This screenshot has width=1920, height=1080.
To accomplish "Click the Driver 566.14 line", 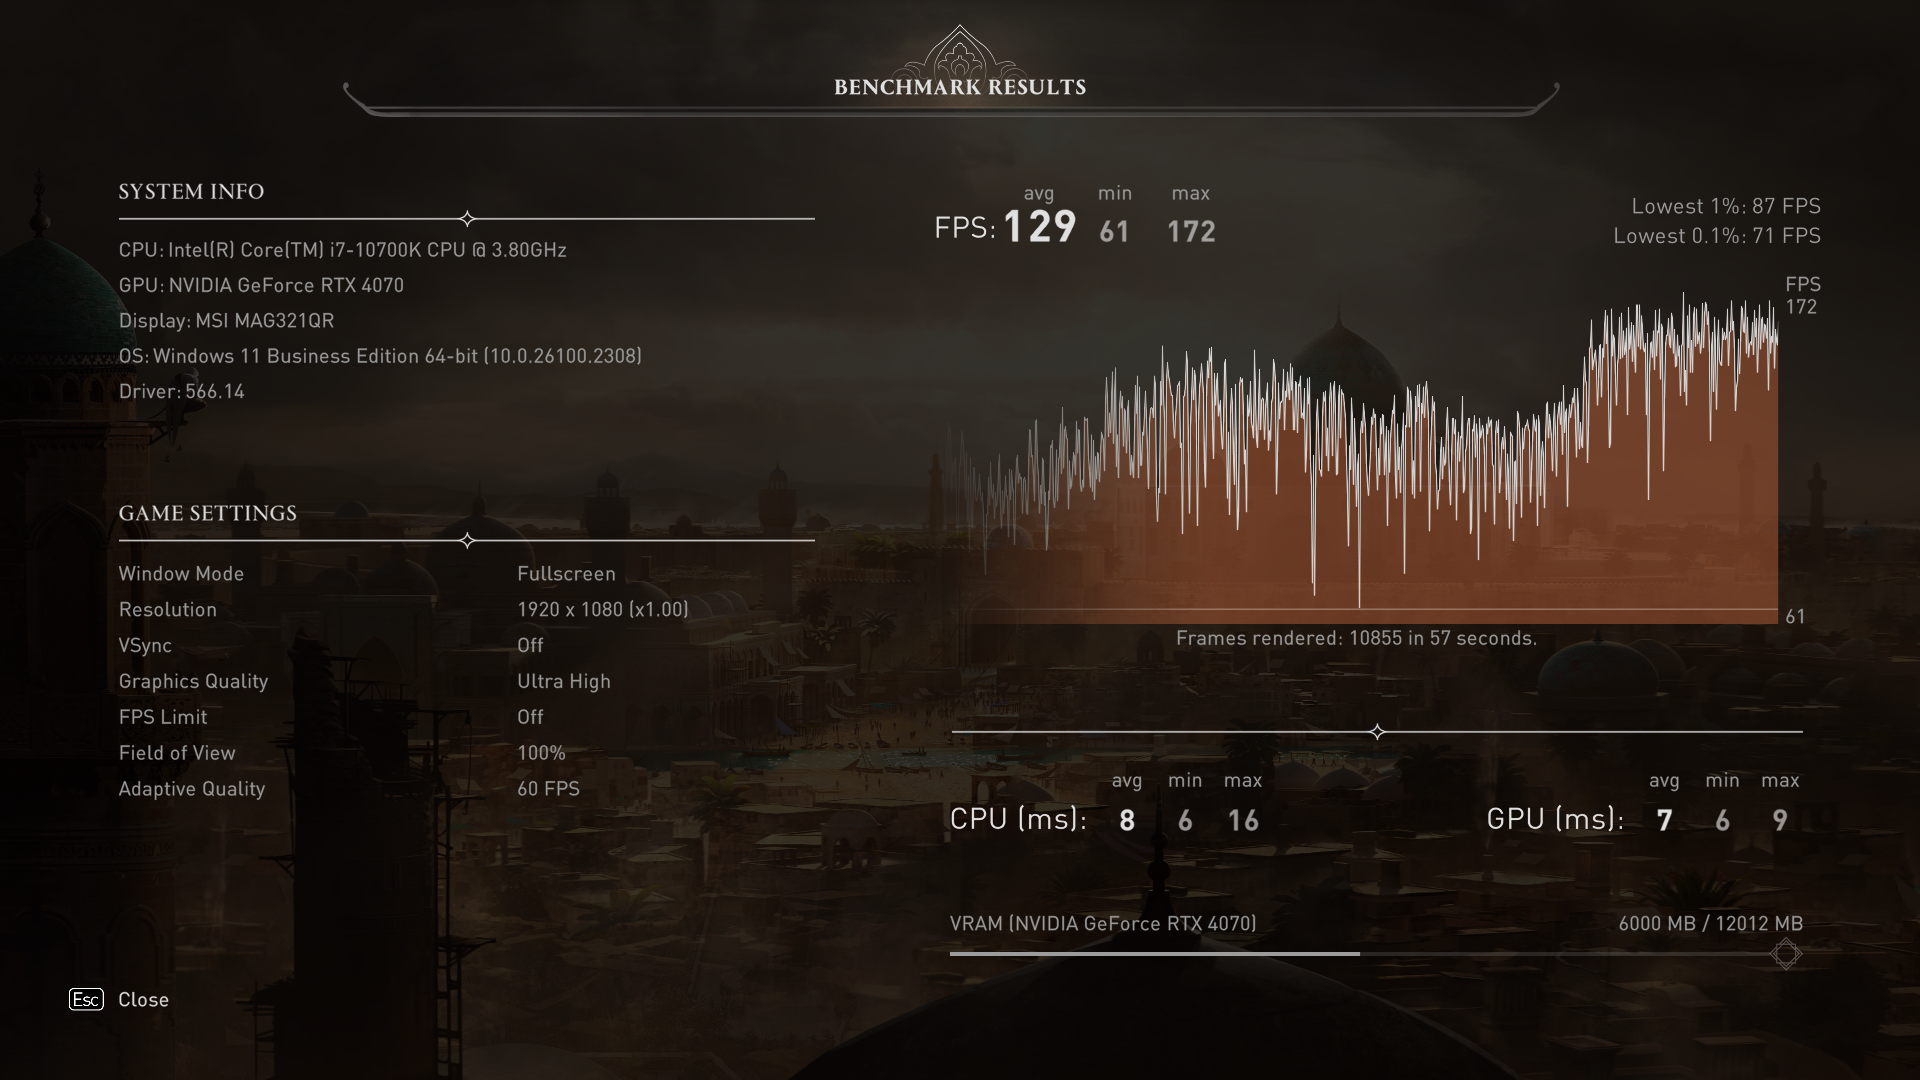I will pyautogui.click(x=181, y=392).
